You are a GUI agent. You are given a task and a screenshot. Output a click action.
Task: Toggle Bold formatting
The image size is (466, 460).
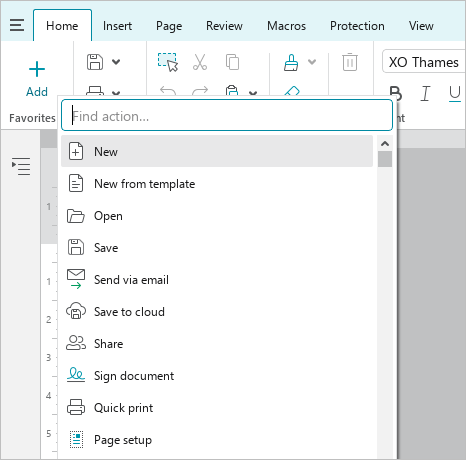pyautogui.click(x=395, y=93)
